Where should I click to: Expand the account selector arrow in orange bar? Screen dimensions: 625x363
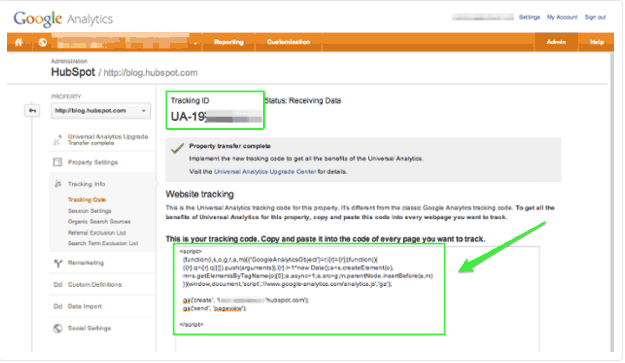[x=195, y=43]
